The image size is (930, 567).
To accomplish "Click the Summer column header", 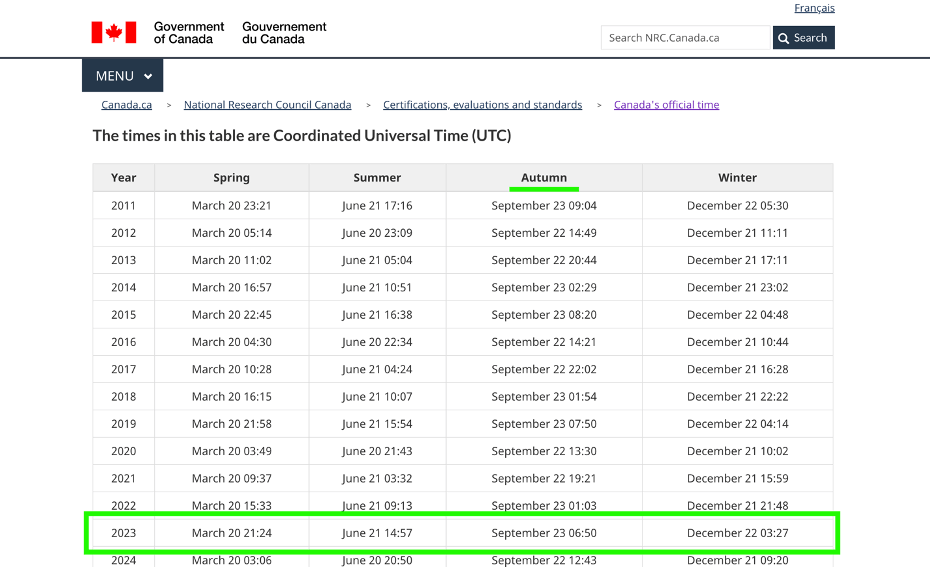I will tap(377, 177).
